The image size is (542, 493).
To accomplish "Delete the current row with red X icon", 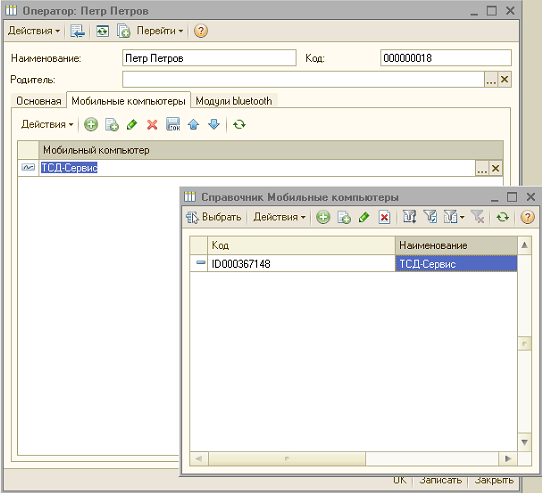I will click(x=152, y=124).
